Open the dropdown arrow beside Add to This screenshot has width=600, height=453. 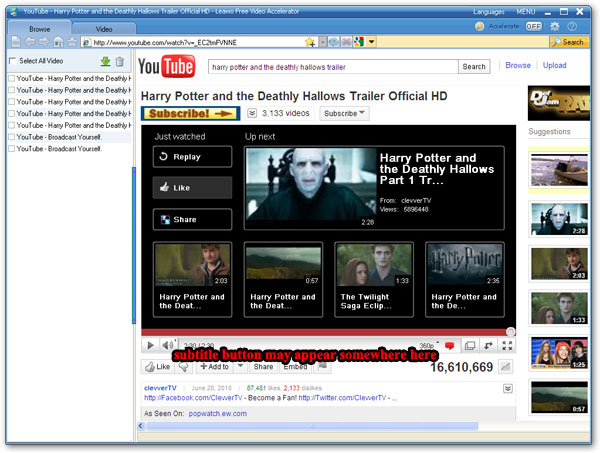coord(240,366)
